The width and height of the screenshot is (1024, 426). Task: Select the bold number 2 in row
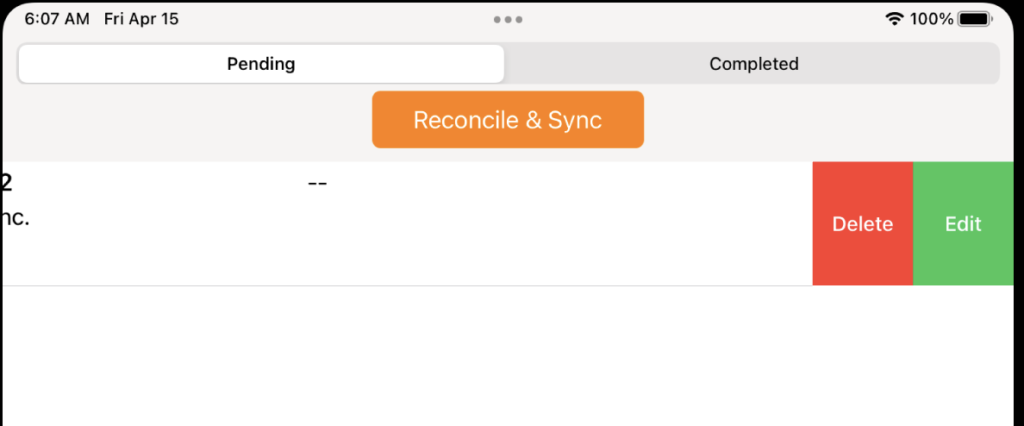[7, 184]
